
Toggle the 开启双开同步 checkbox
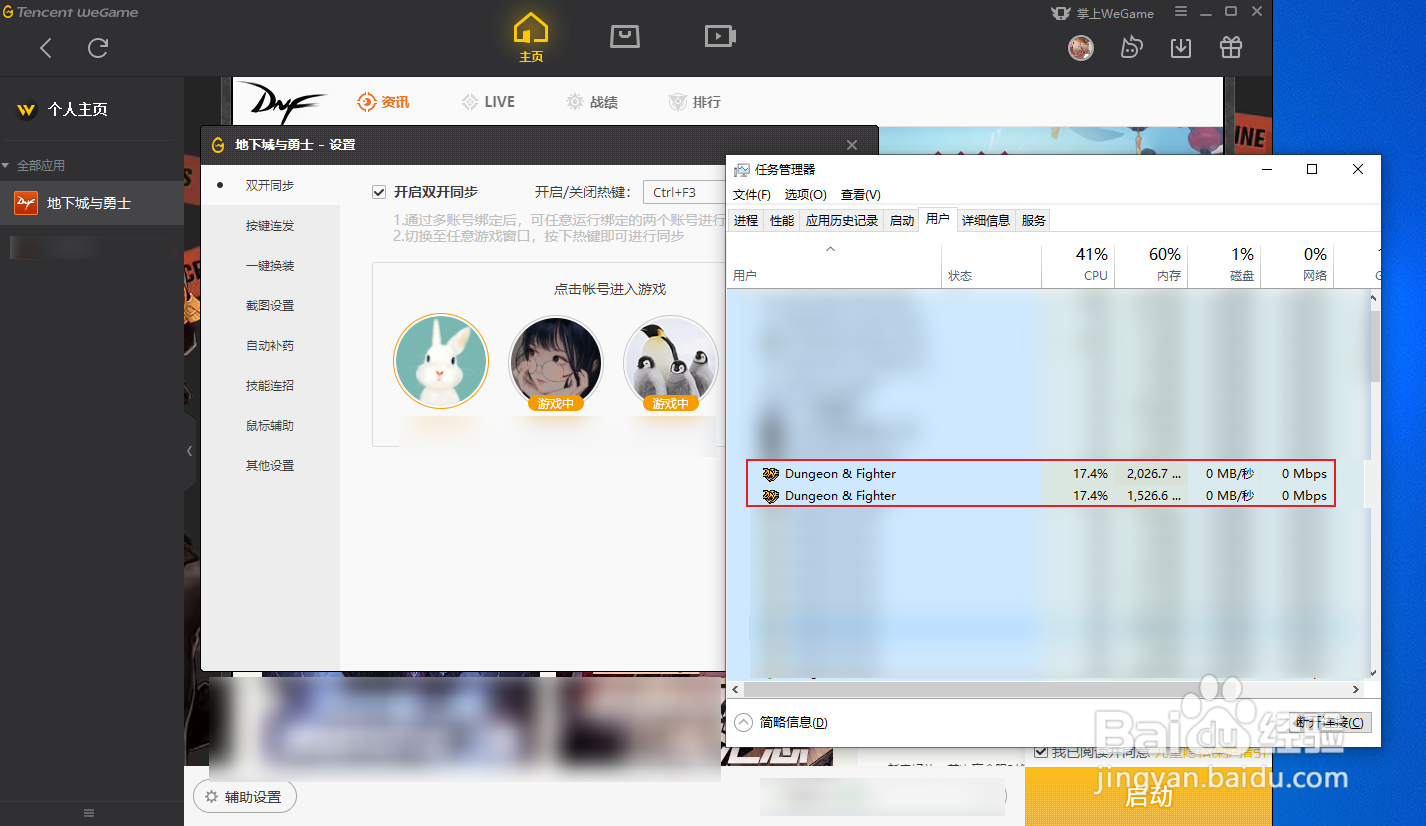(x=379, y=192)
